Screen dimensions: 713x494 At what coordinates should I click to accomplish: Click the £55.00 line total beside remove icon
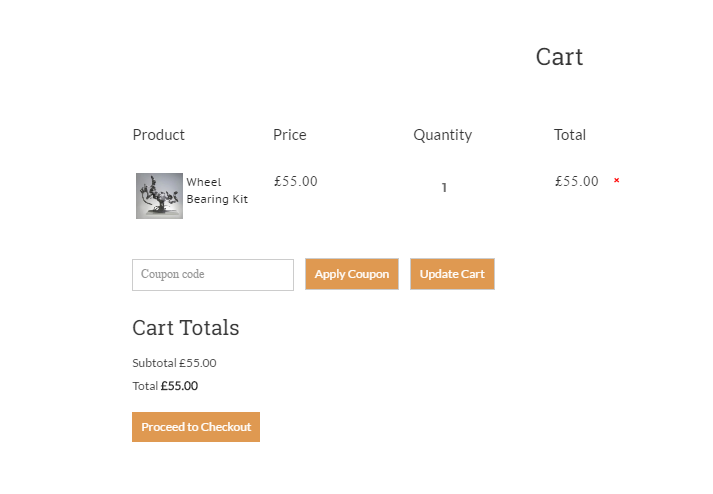577,181
